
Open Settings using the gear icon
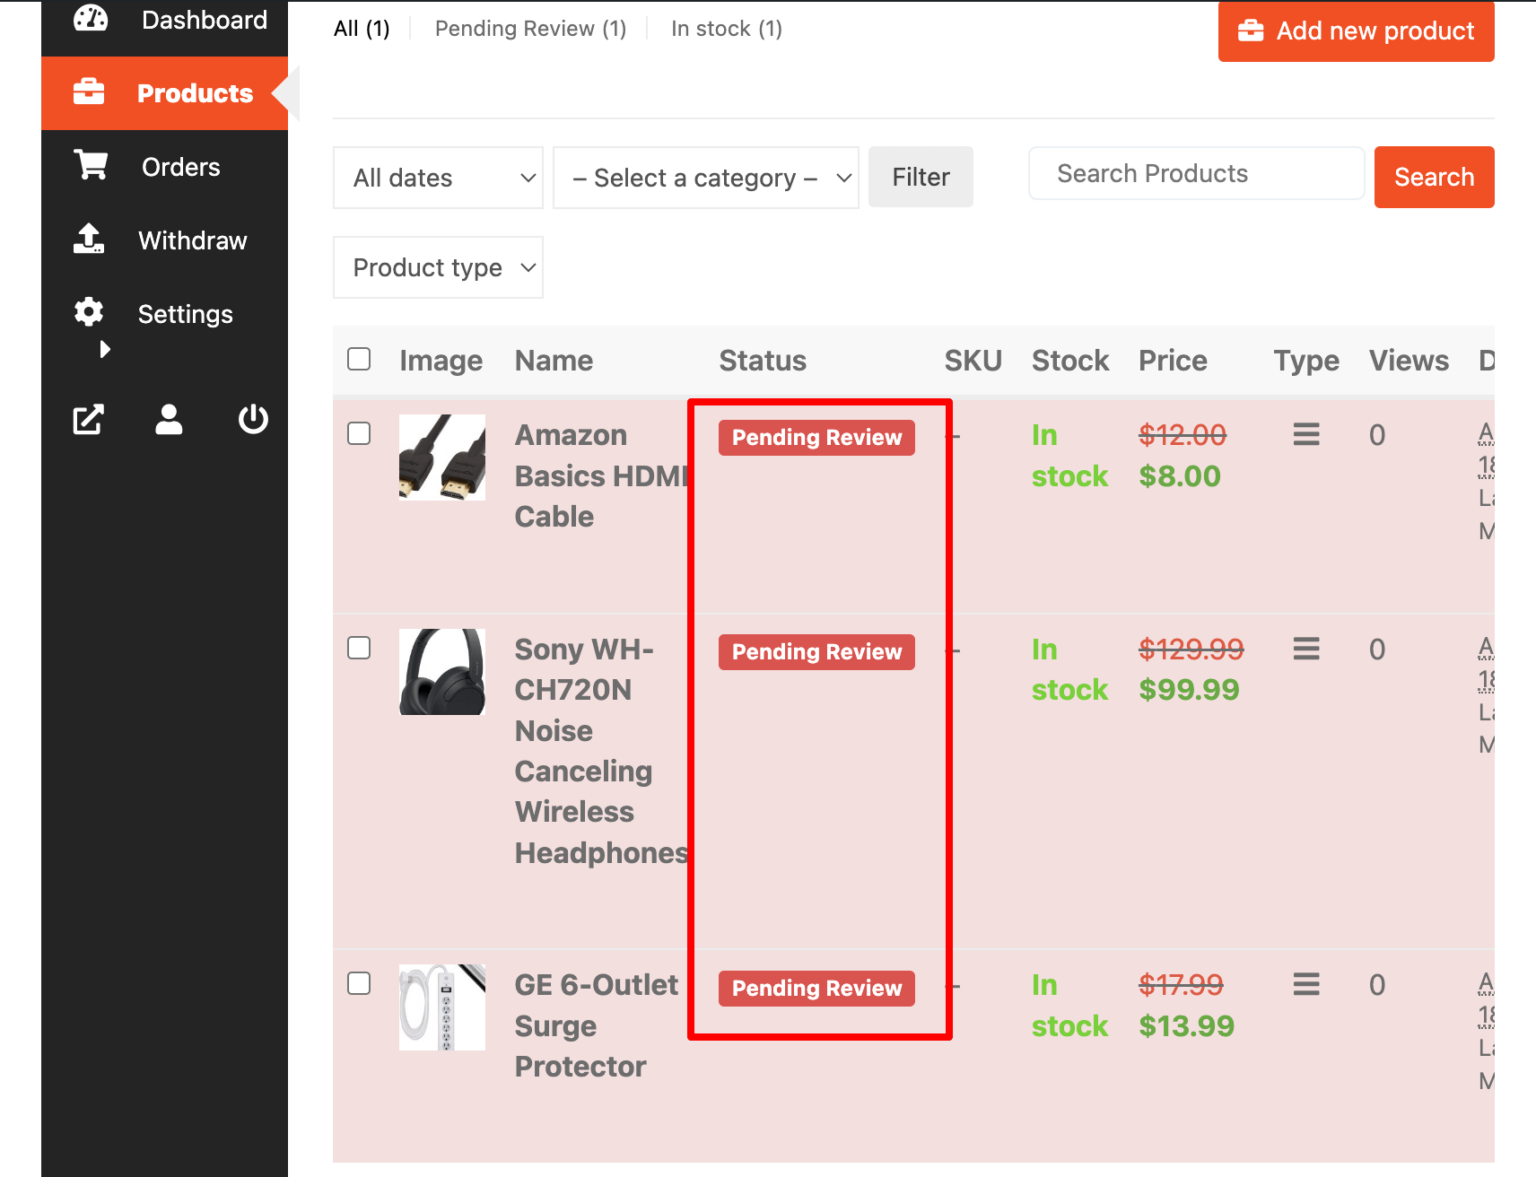[x=89, y=312]
